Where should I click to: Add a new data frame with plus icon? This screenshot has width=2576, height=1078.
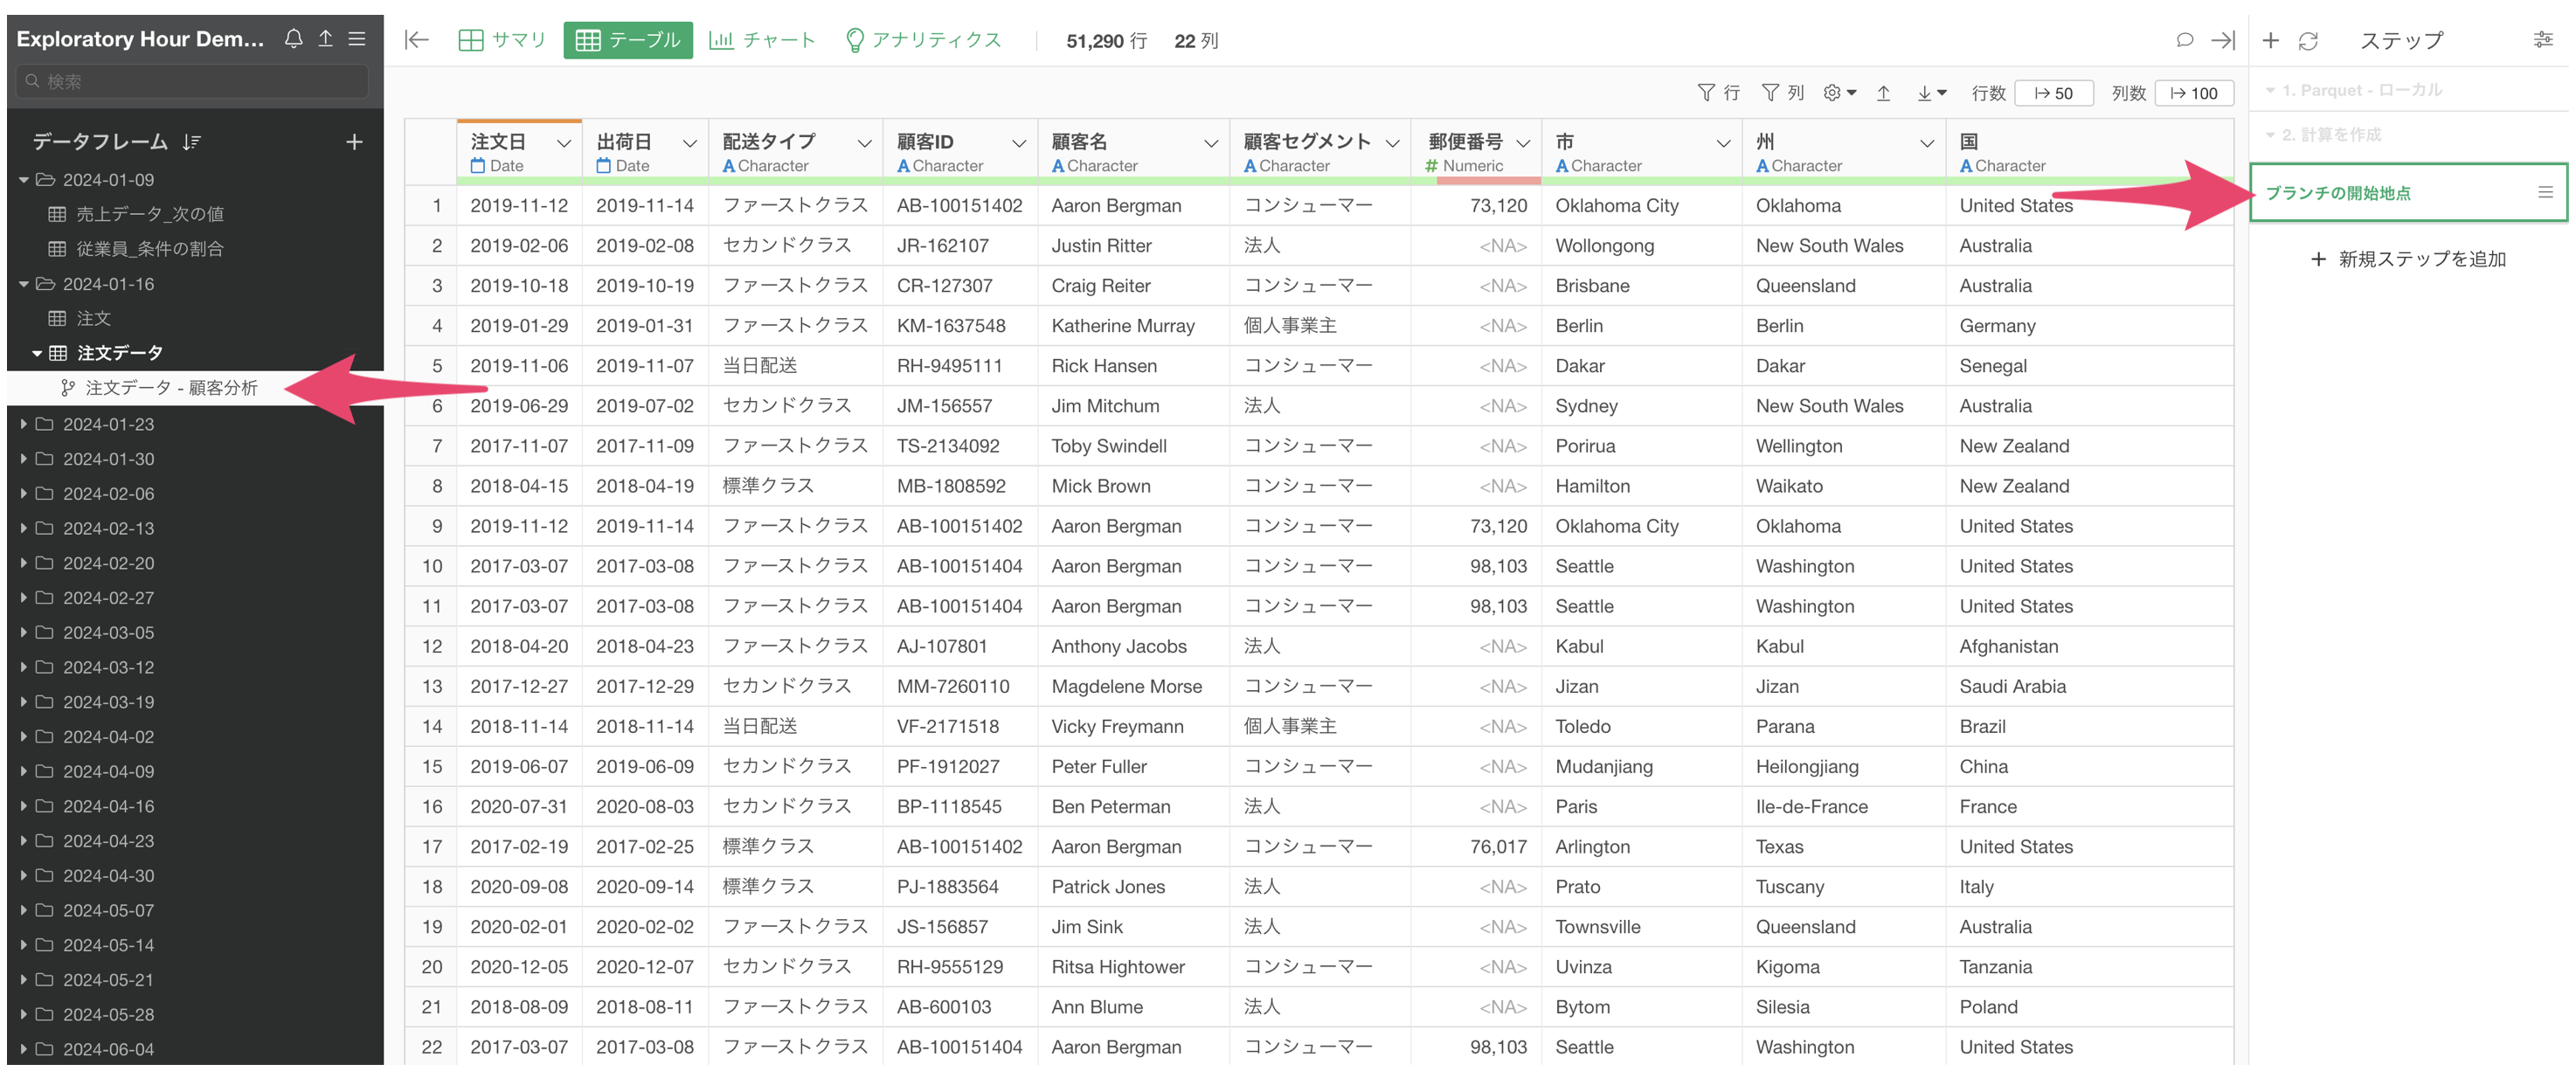click(x=354, y=142)
